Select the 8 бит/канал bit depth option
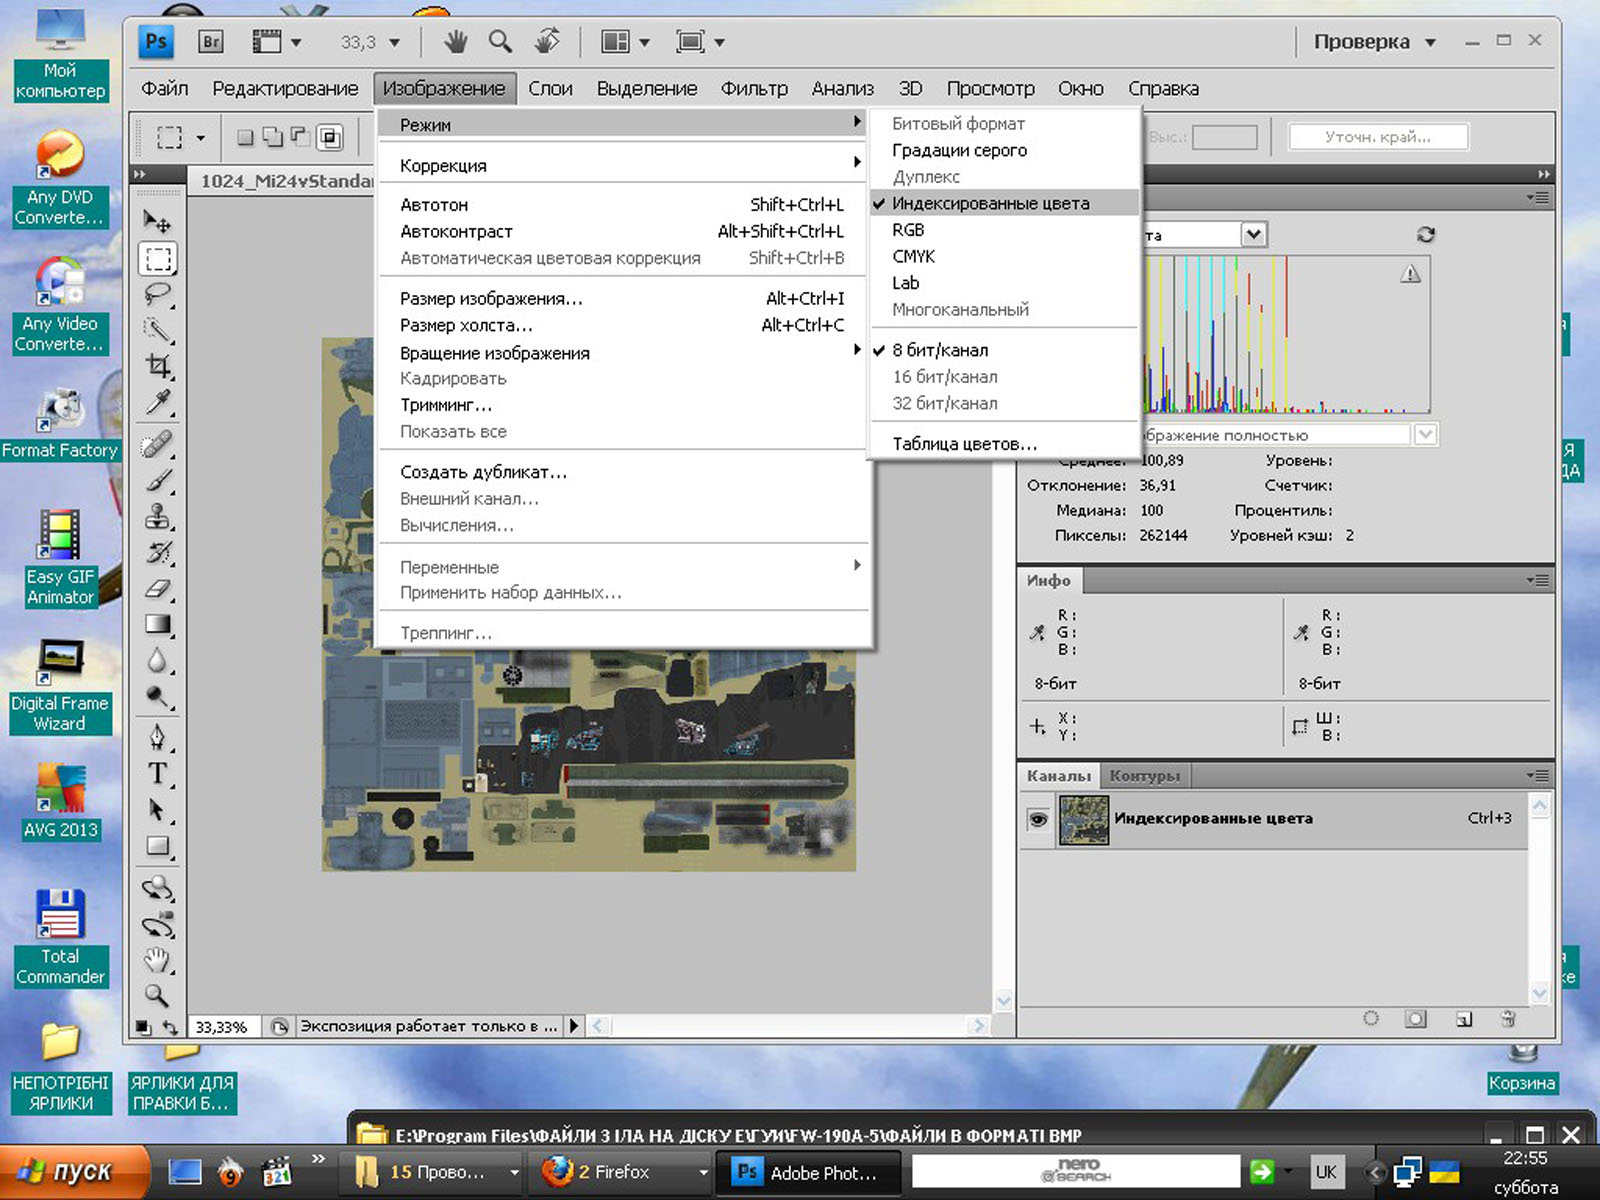 pyautogui.click(x=940, y=350)
